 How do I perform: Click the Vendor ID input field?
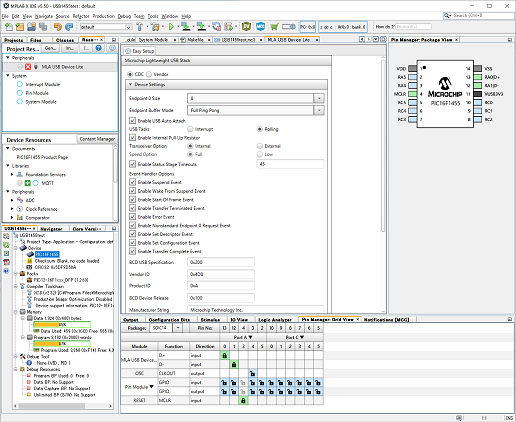[x=221, y=274]
